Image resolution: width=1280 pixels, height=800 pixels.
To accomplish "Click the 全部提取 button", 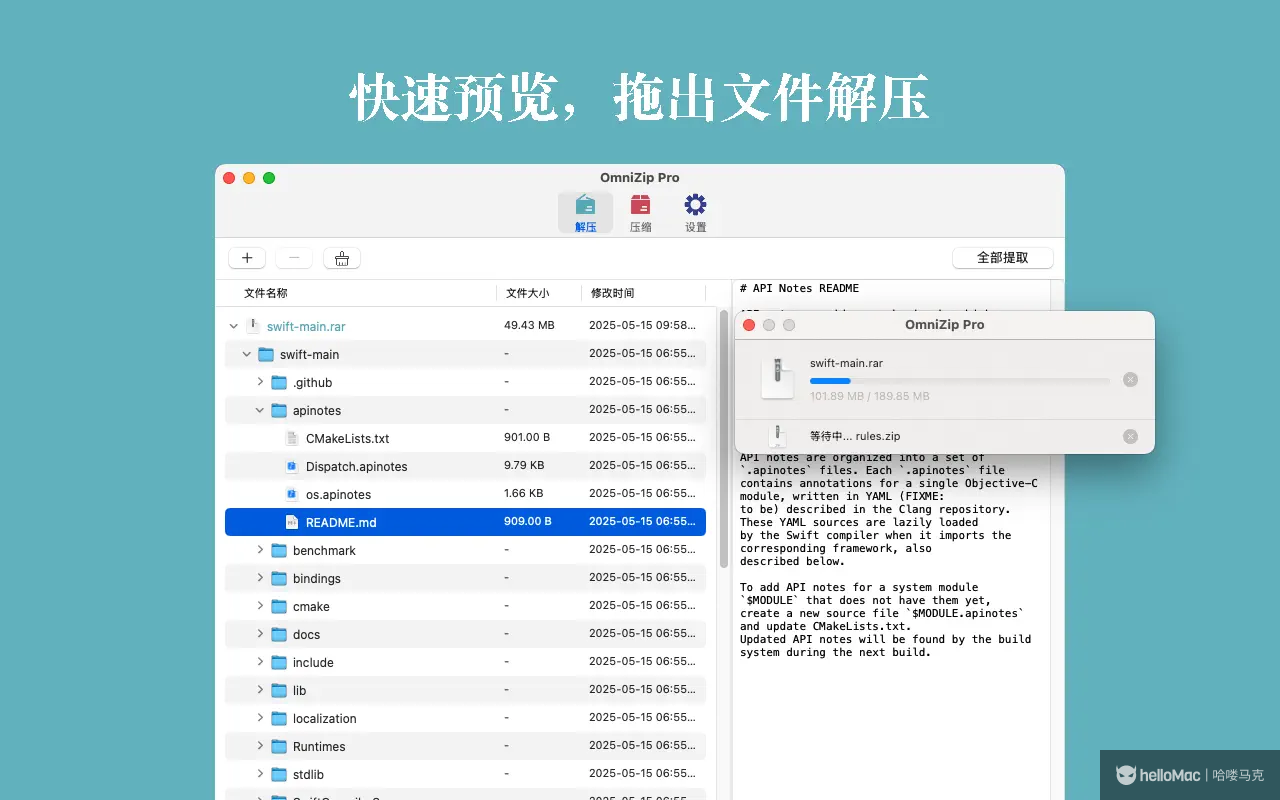I will click(x=1003, y=257).
